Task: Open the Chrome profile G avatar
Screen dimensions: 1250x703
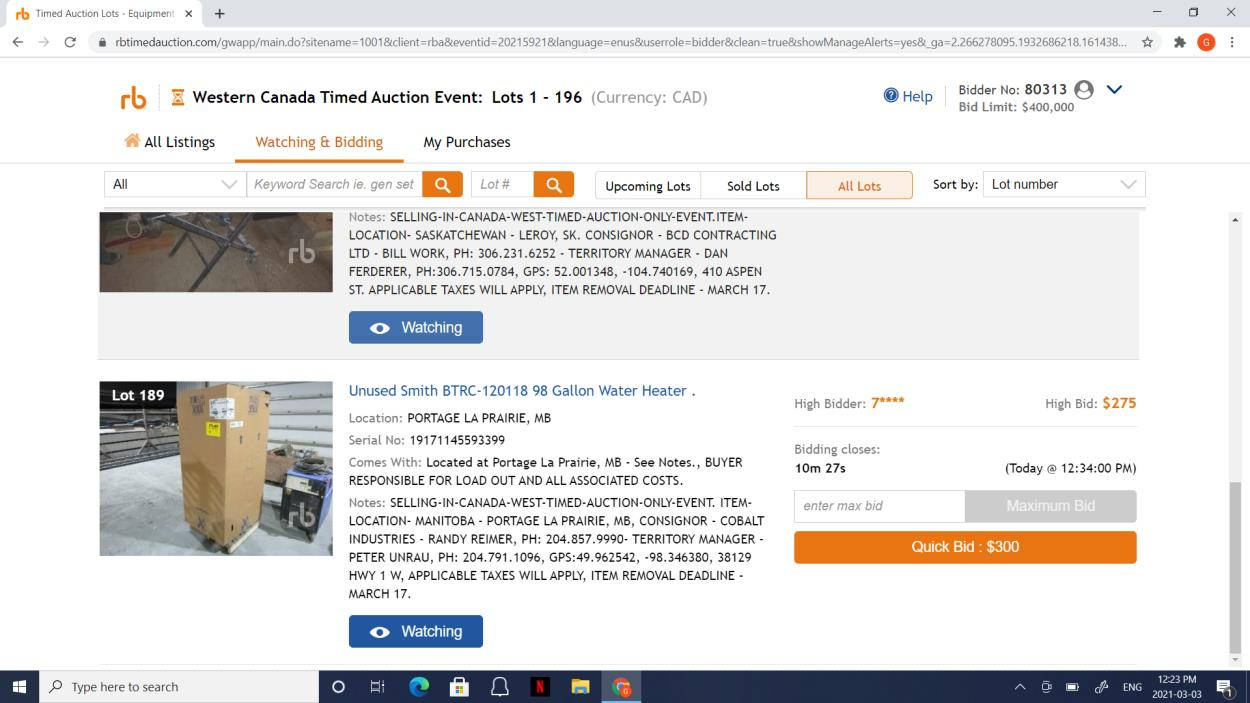Action: [1206, 42]
